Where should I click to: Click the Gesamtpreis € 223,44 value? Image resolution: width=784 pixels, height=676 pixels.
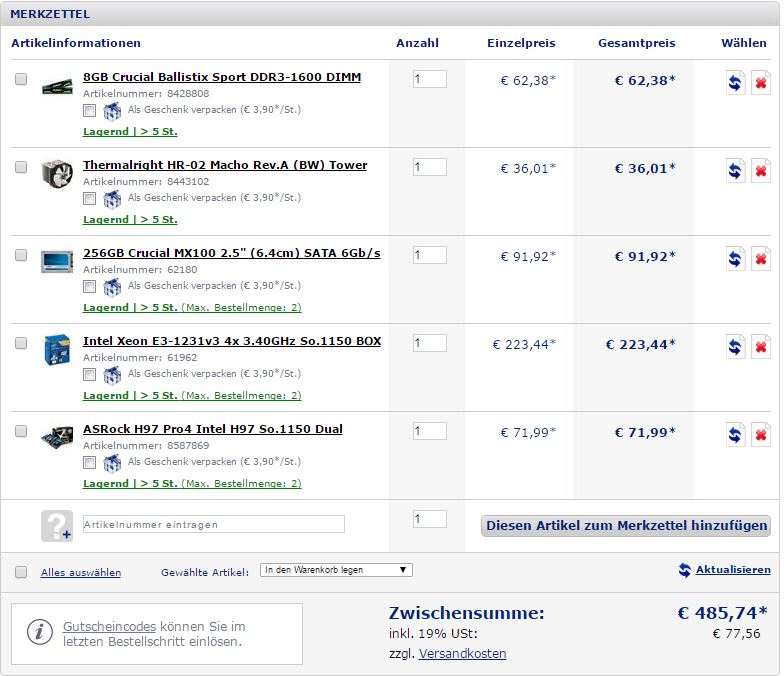pos(640,344)
